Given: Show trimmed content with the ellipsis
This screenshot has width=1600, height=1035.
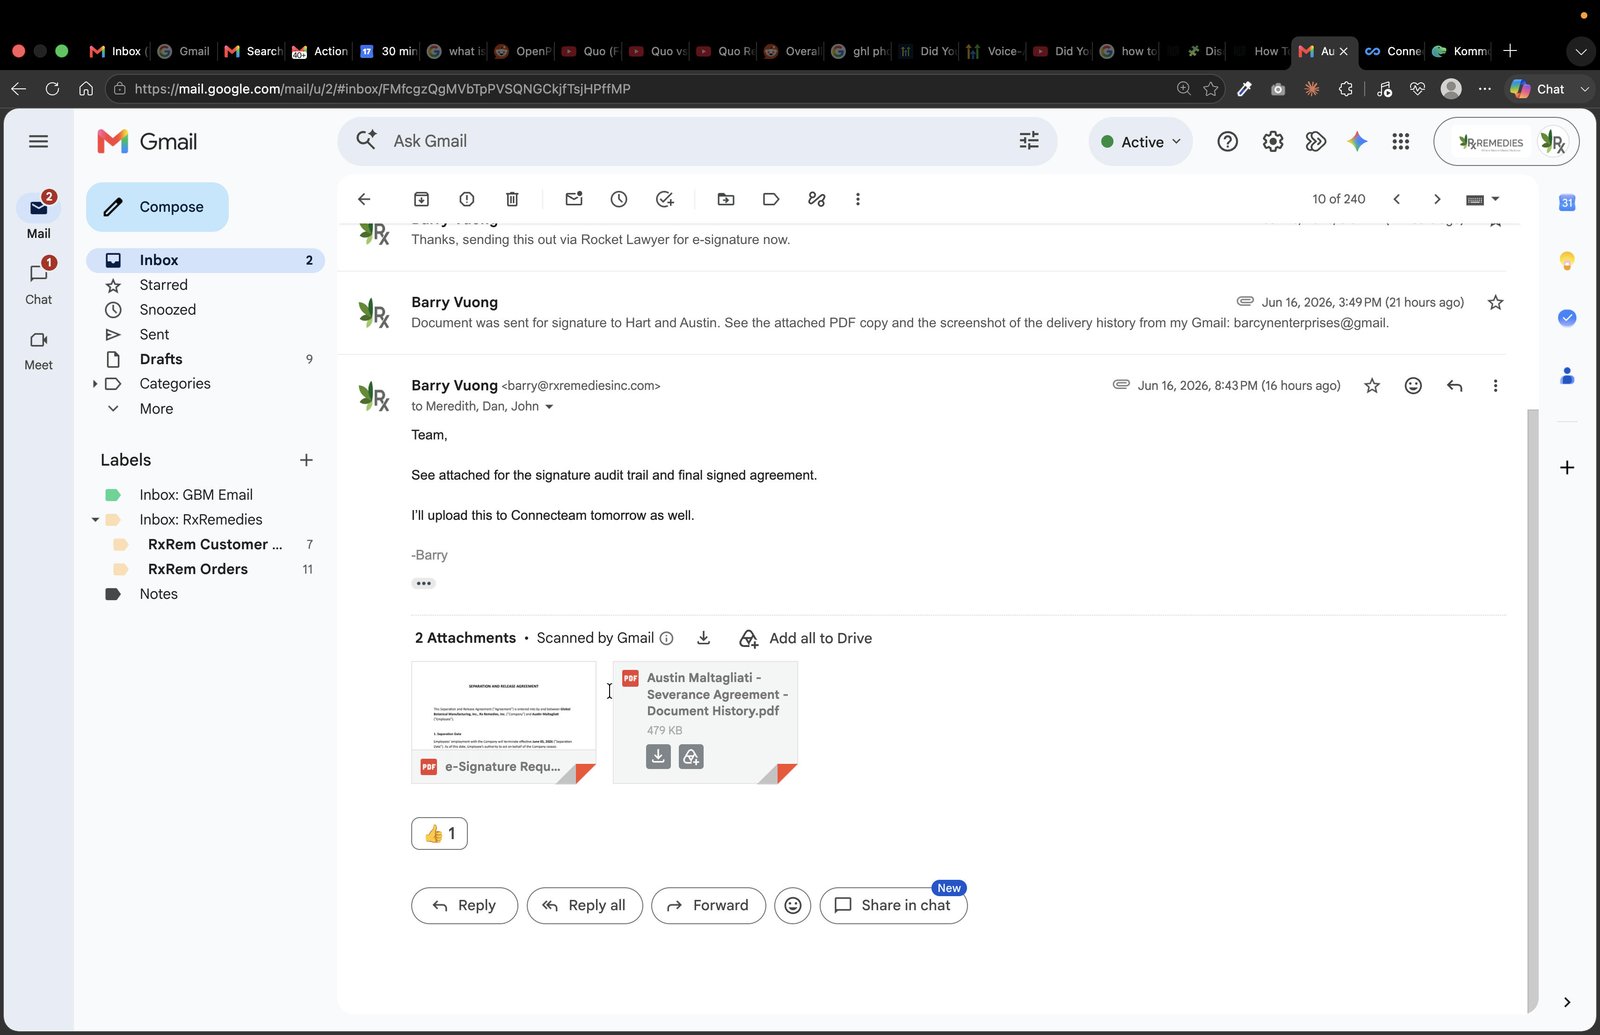Looking at the screenshot, I should click(x=423, y=583).
